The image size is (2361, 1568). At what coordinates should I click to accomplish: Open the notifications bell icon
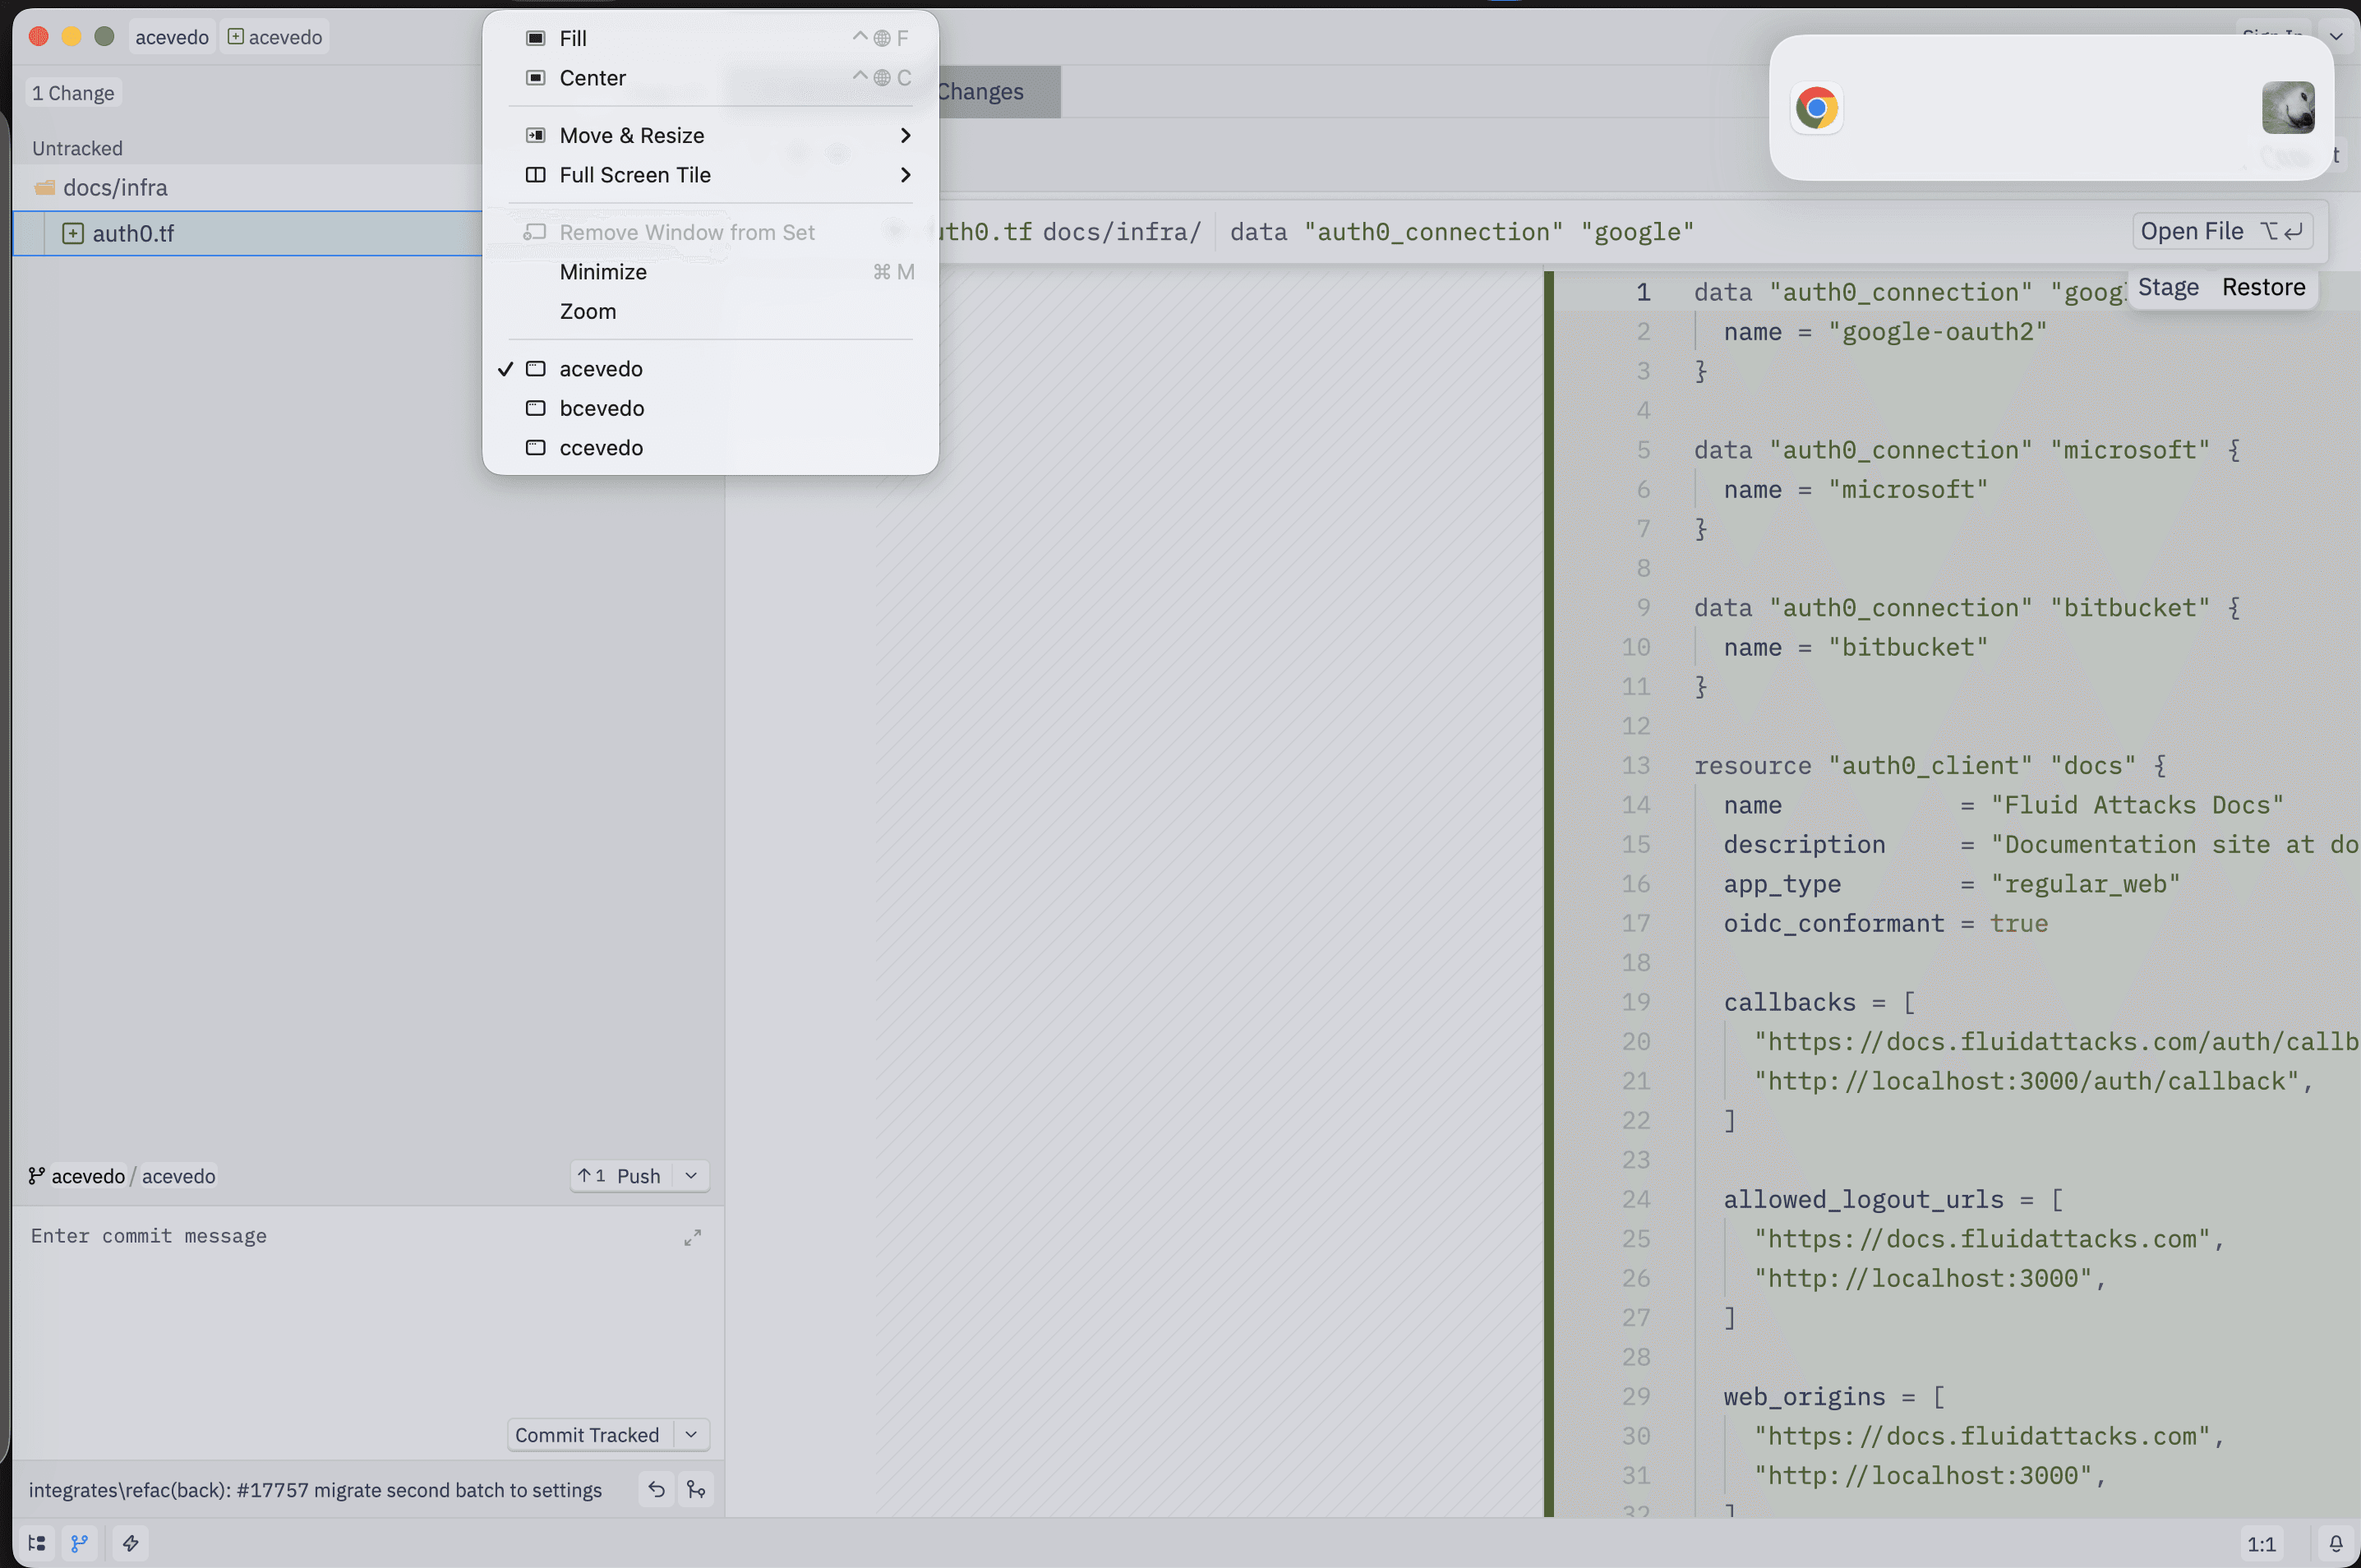click(2336, 1543)
